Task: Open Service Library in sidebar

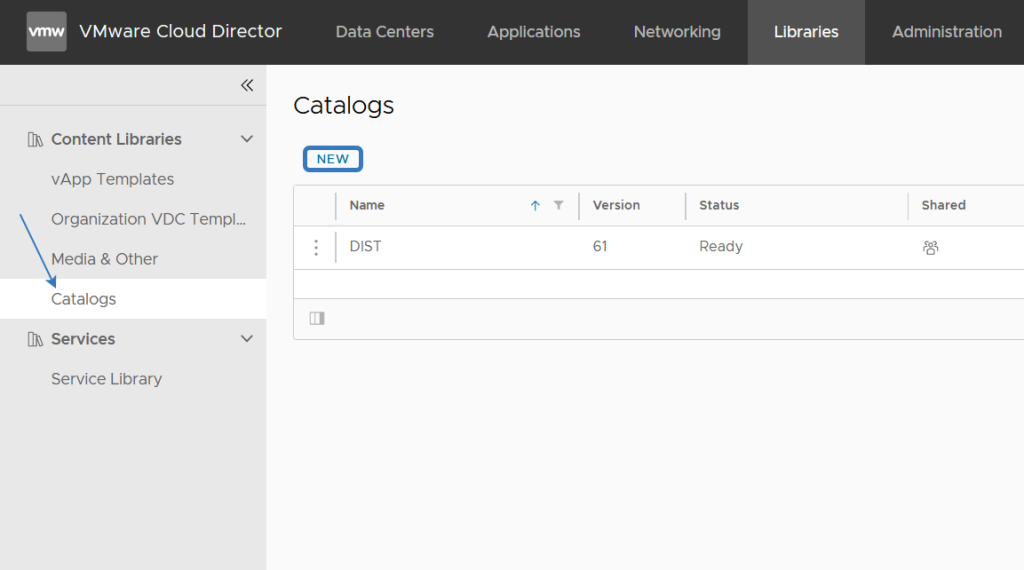Action: 106,379
